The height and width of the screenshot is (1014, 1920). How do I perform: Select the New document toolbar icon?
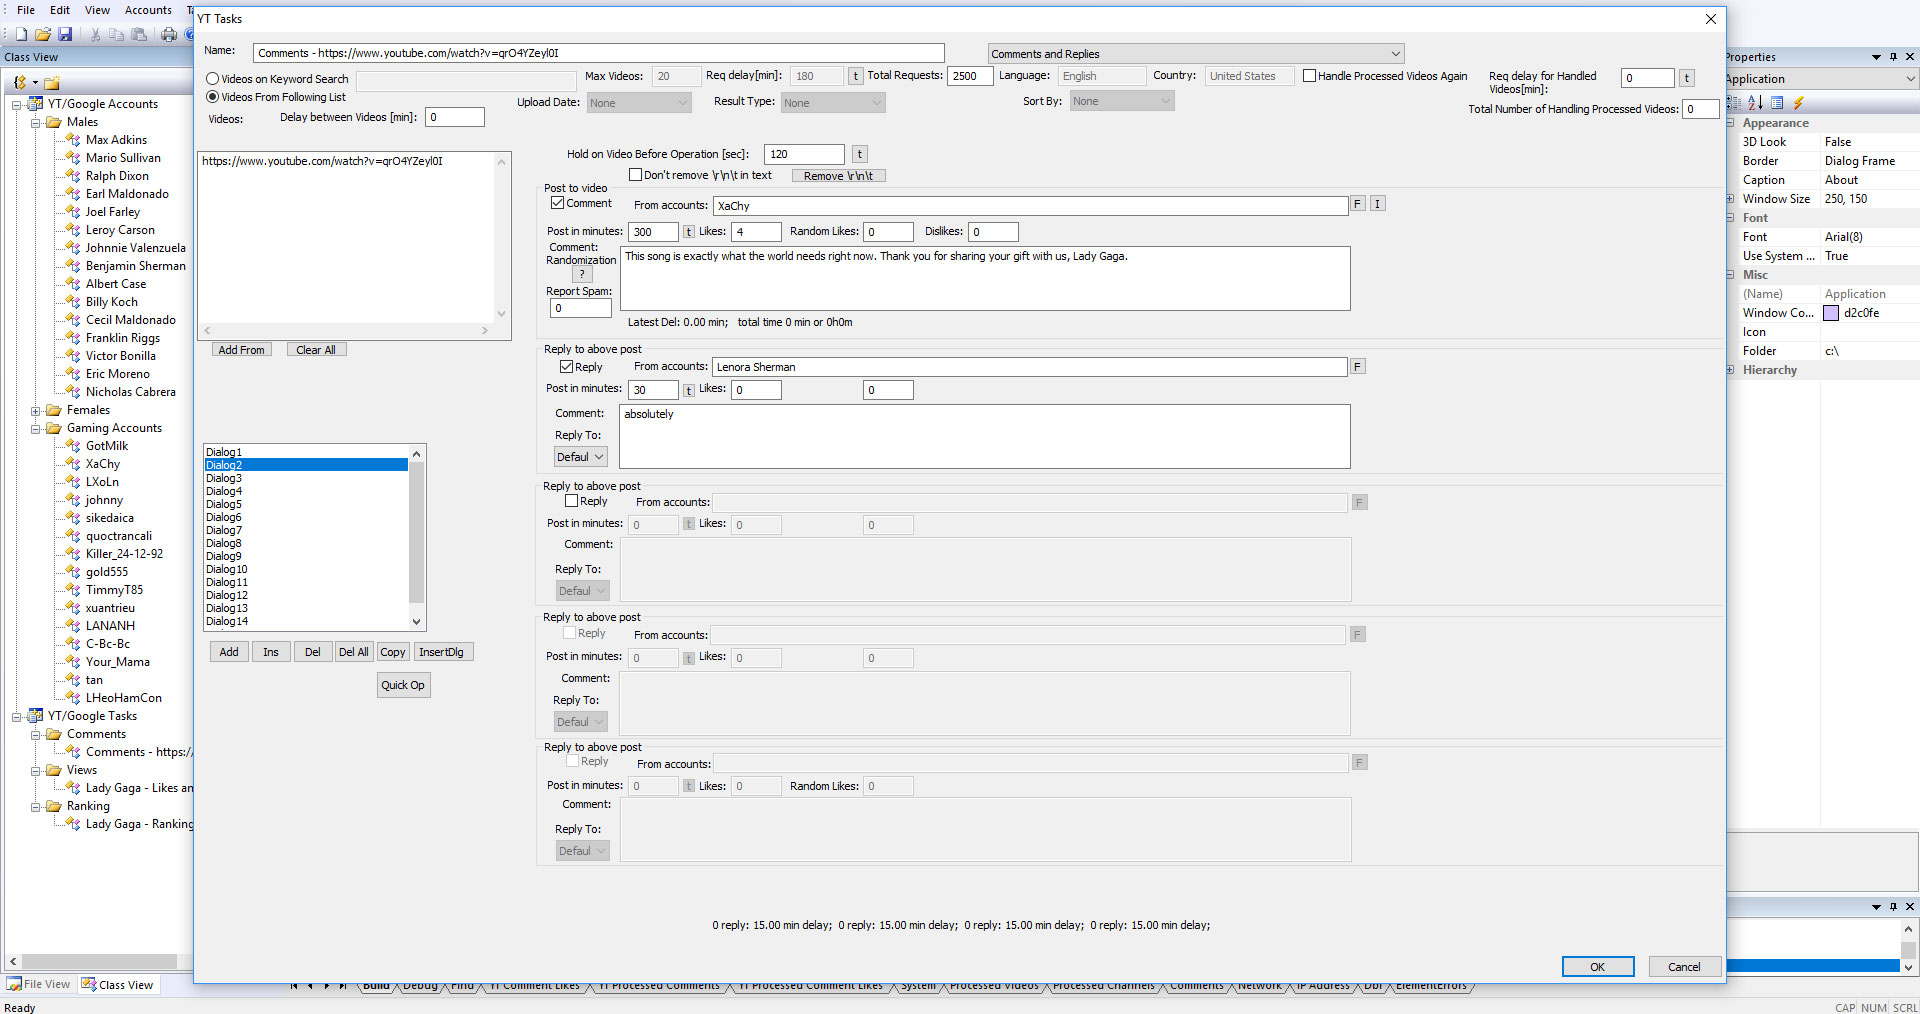21,33
